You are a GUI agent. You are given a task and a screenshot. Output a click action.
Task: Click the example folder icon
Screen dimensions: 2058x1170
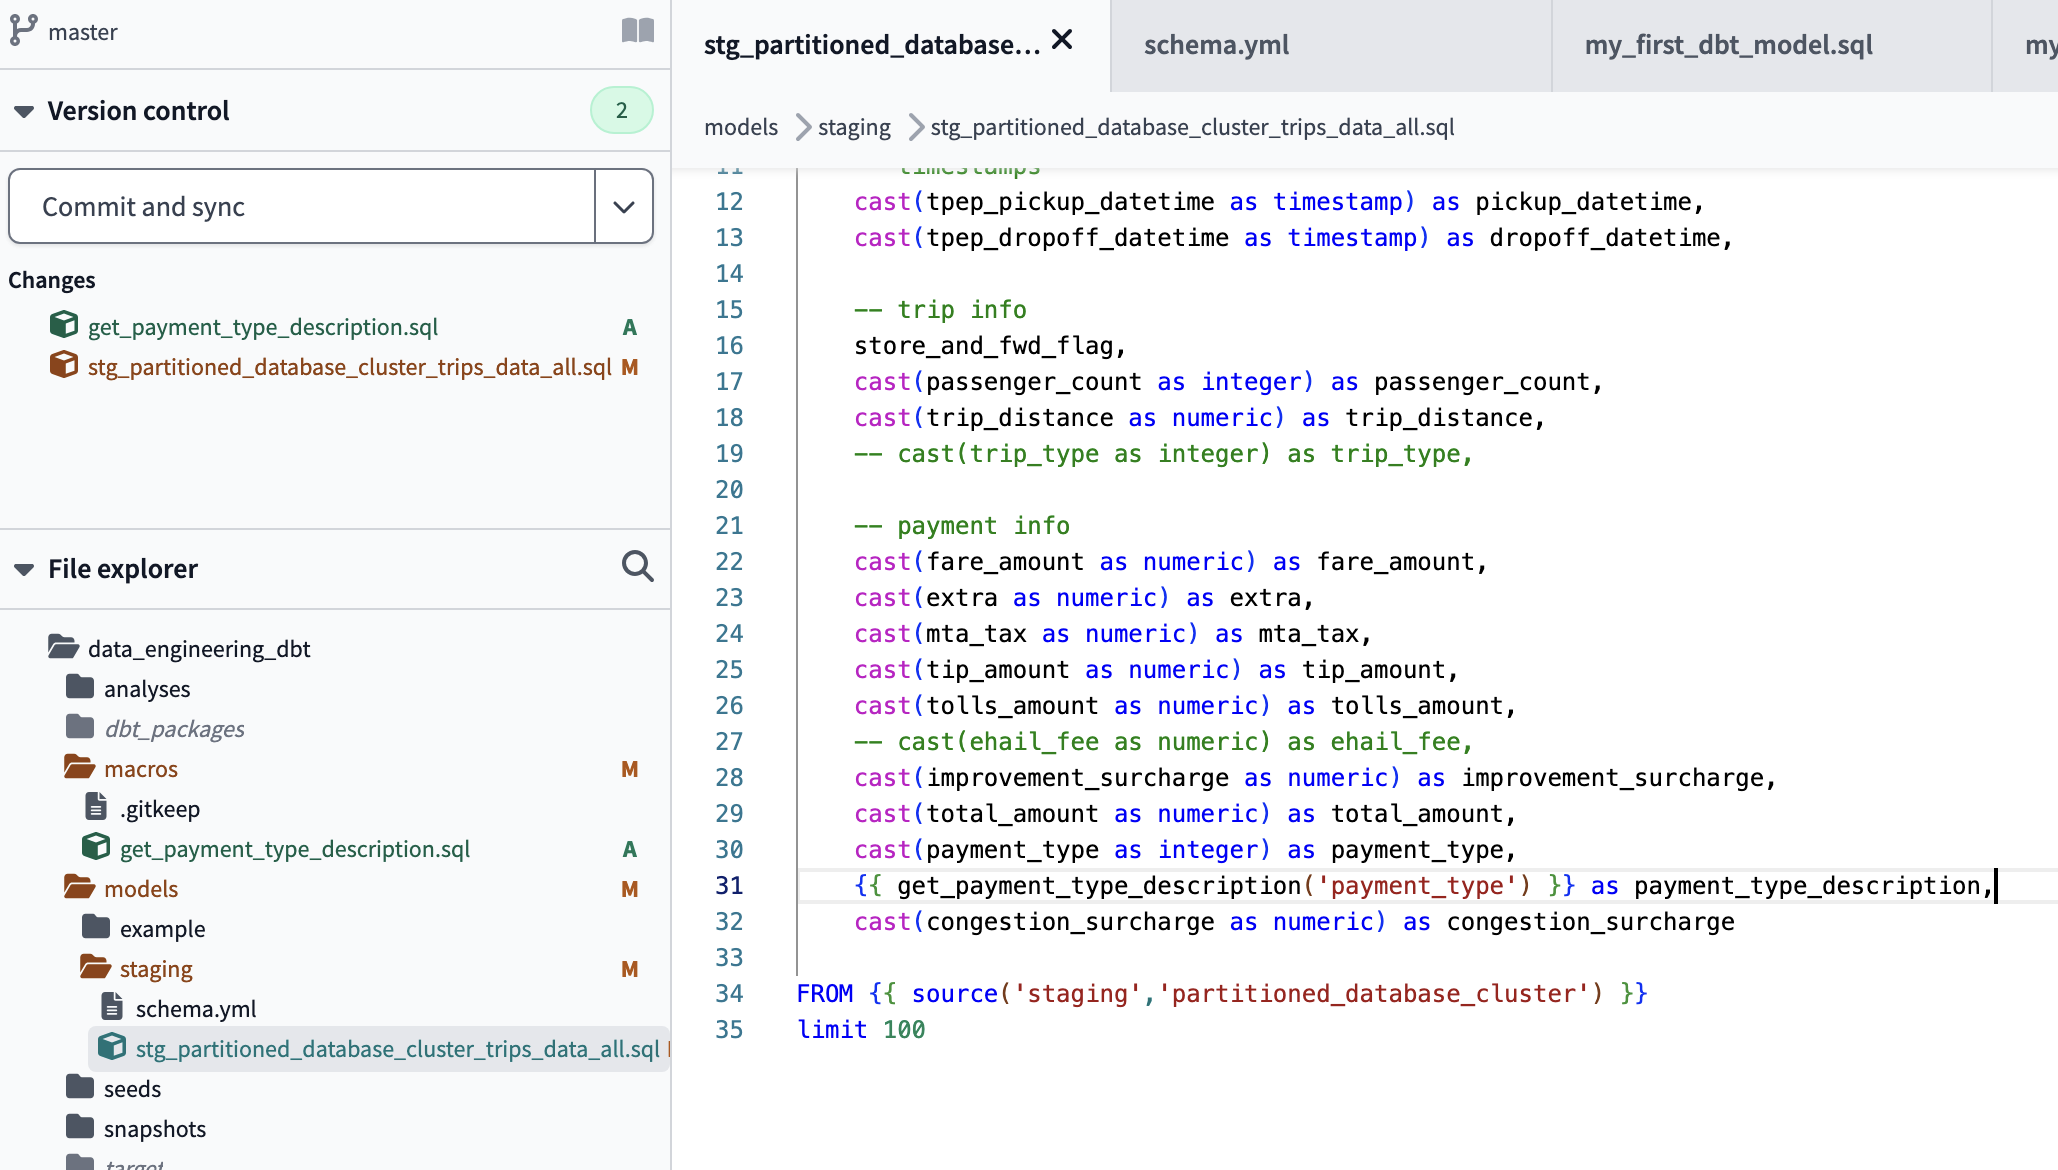tap(96, 927)
